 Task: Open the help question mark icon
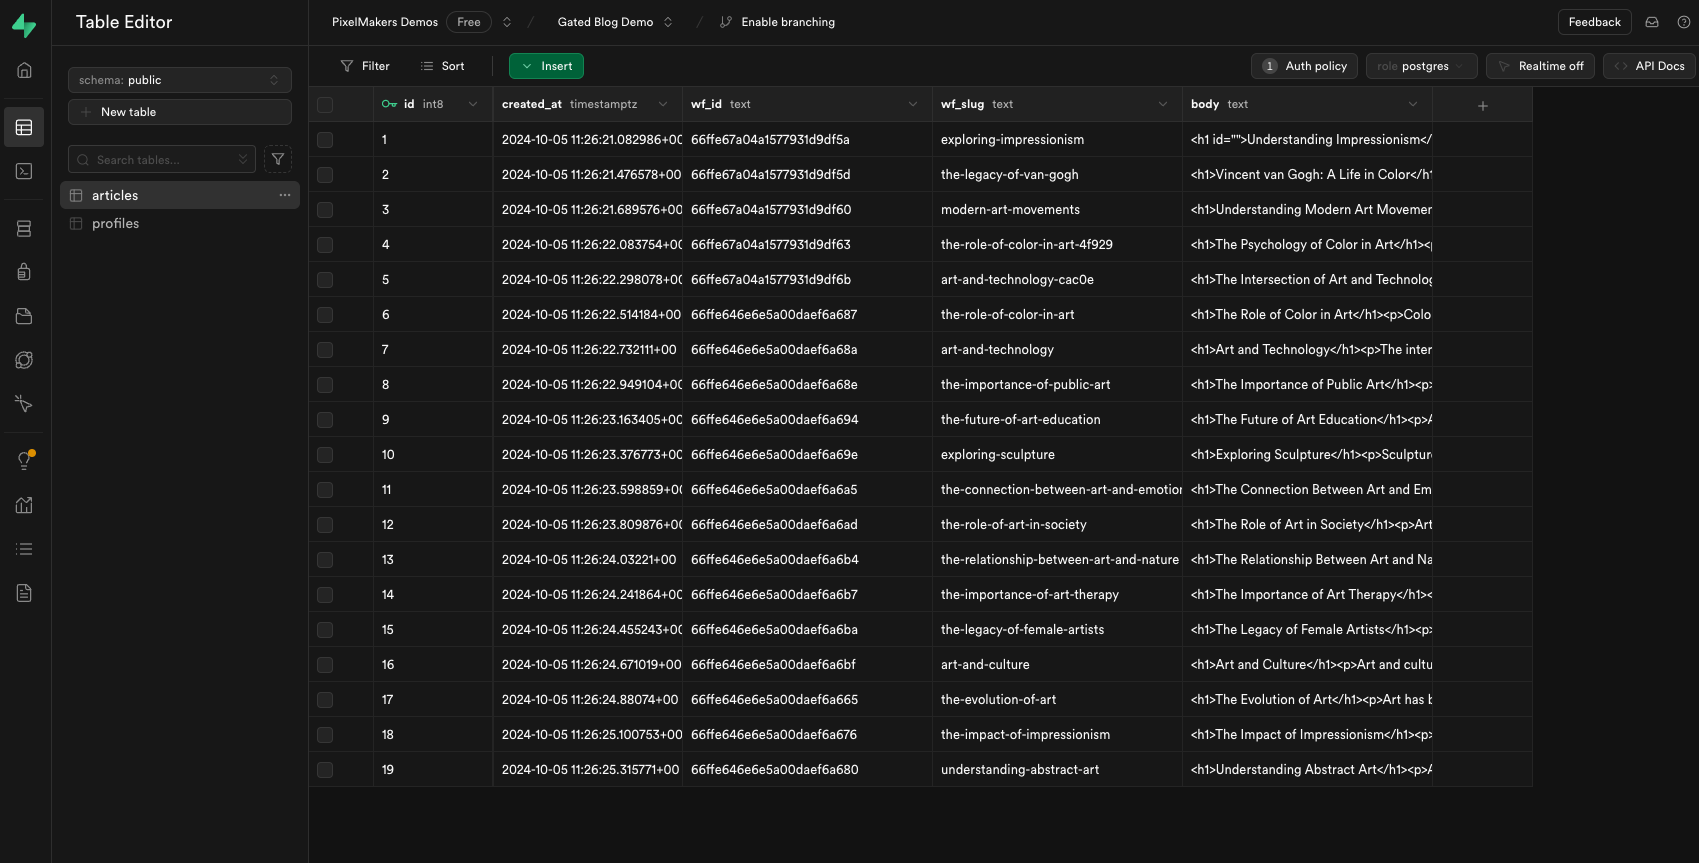pyautogui.click(x=1684, y=22)
